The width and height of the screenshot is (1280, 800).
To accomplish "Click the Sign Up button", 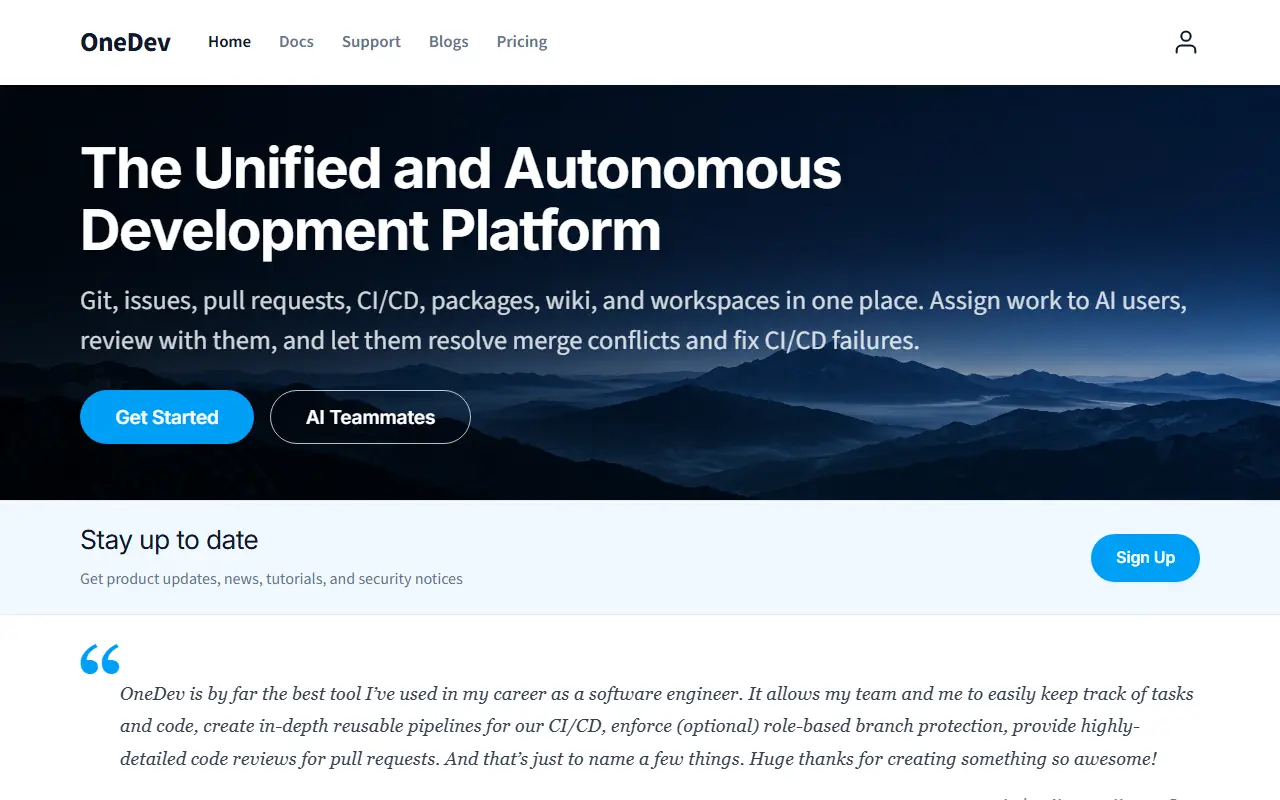I will tap(1145, 558).
